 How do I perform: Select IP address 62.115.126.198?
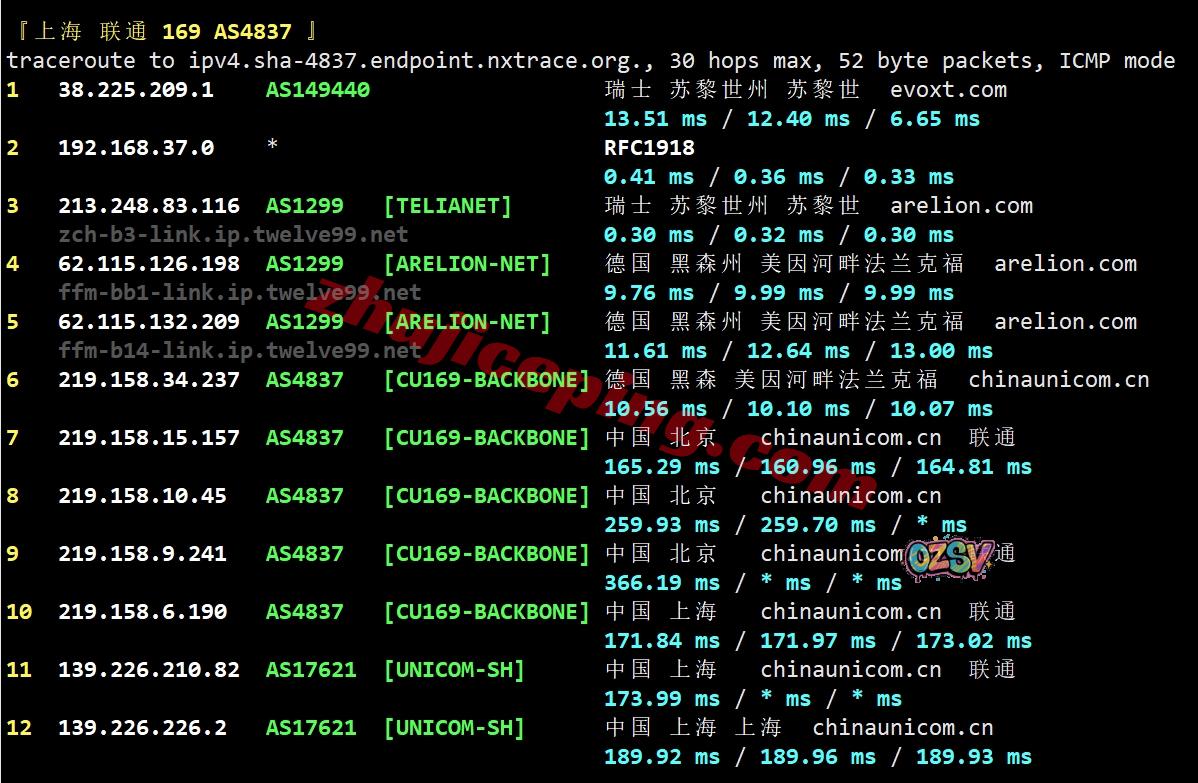tap(148, 264)
